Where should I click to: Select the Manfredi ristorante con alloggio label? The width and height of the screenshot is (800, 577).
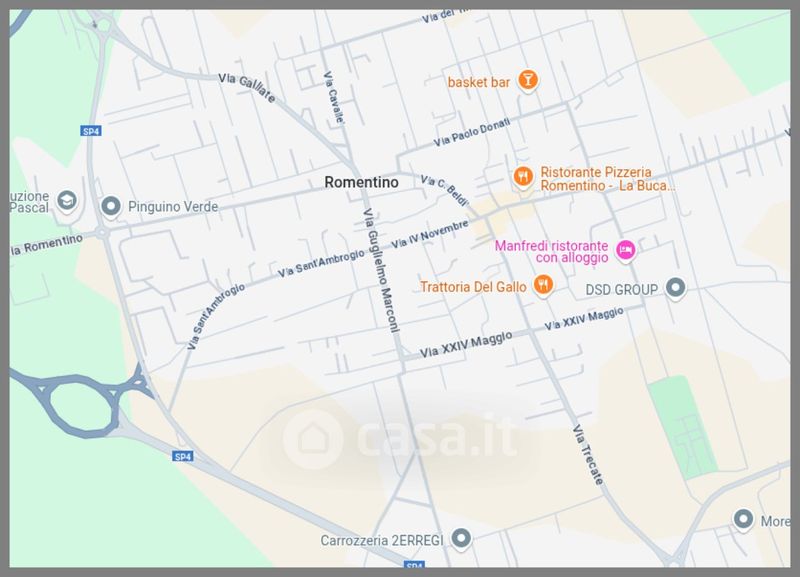(x=552, y=252)
